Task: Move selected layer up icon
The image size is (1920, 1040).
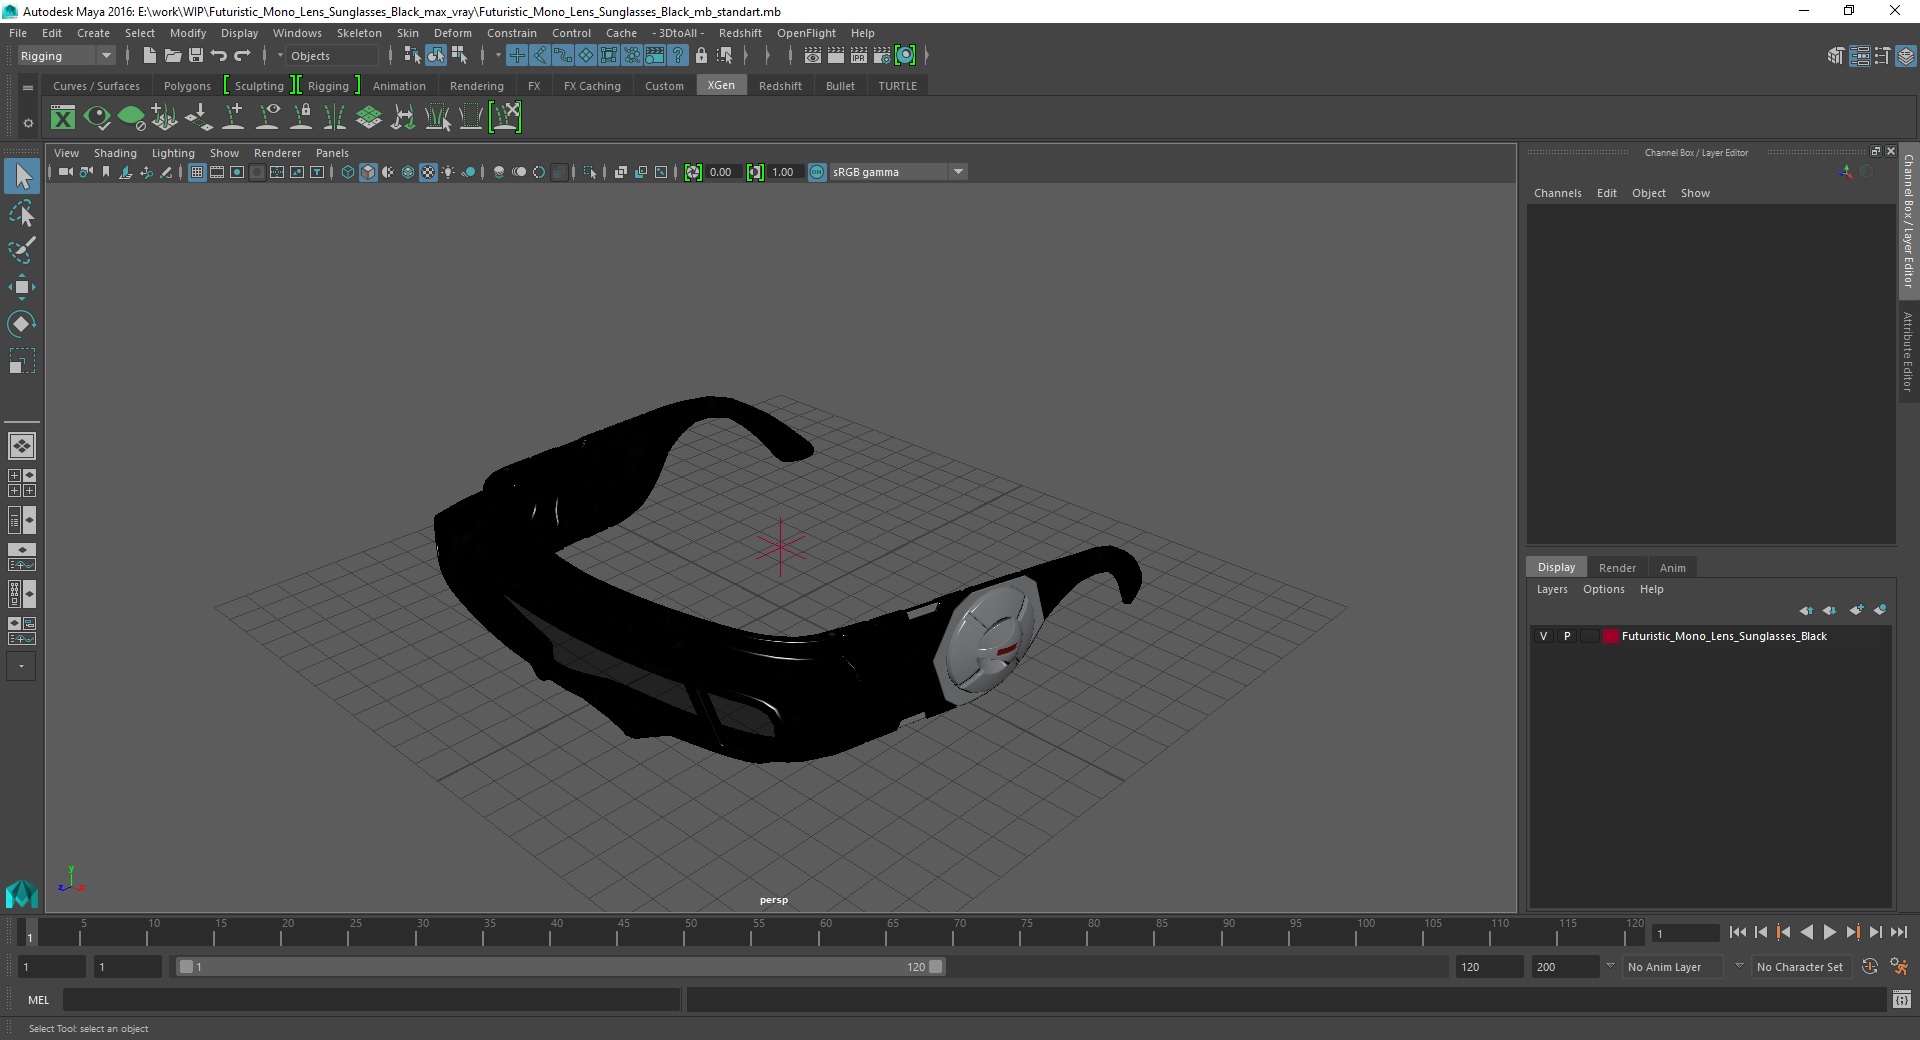Action: click(x=1806, y=610)
